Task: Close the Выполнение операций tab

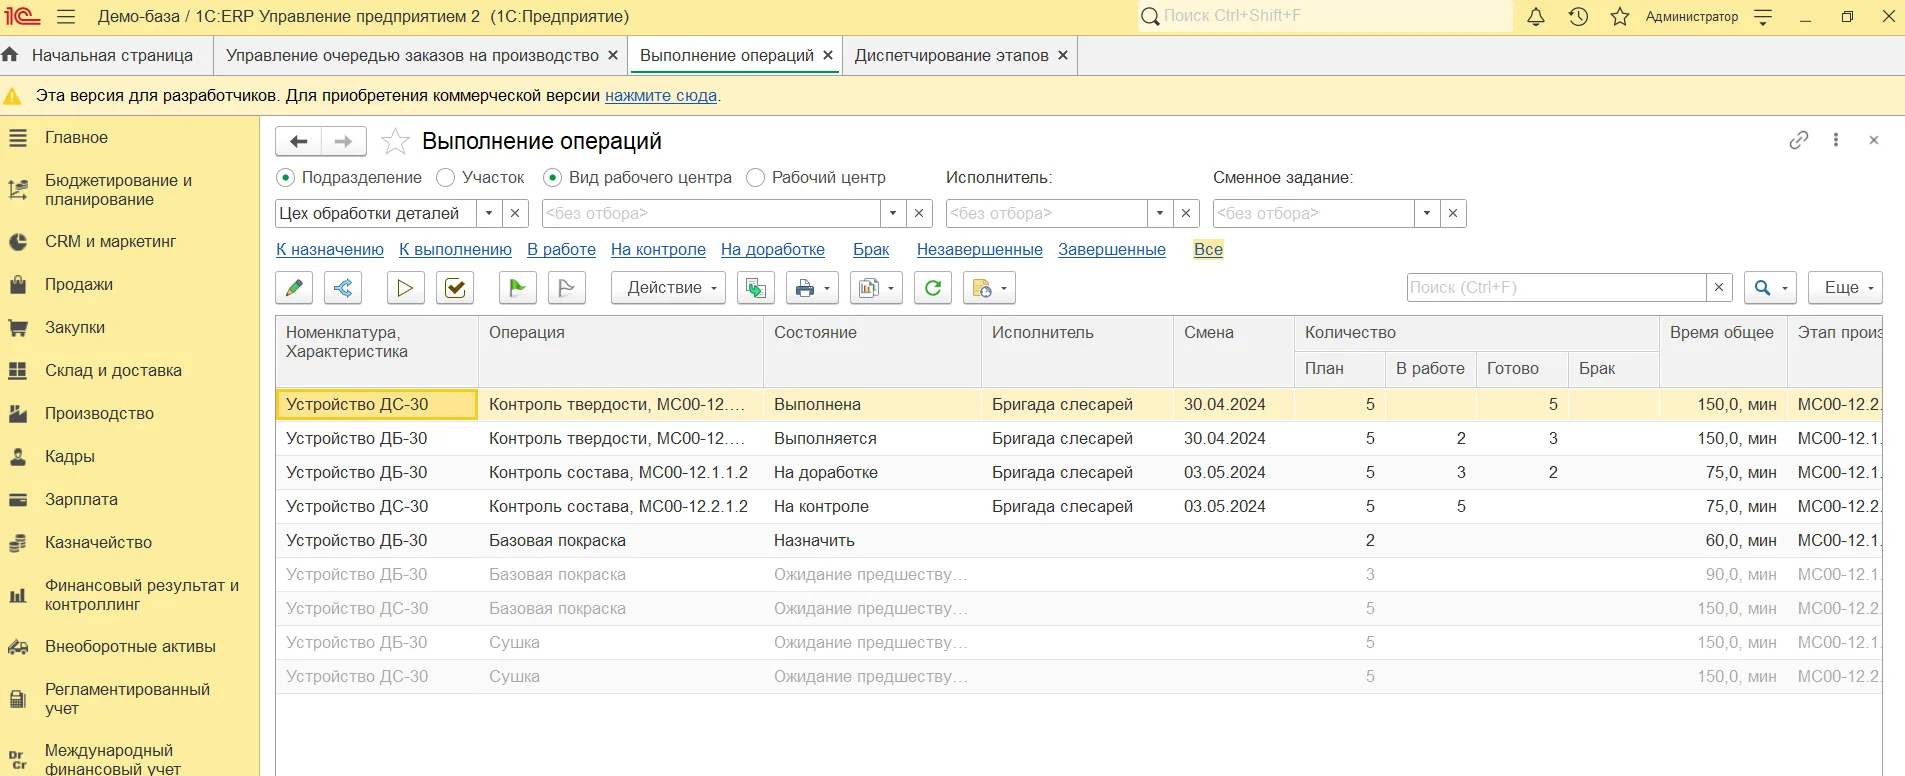Action: coord(828,56)
